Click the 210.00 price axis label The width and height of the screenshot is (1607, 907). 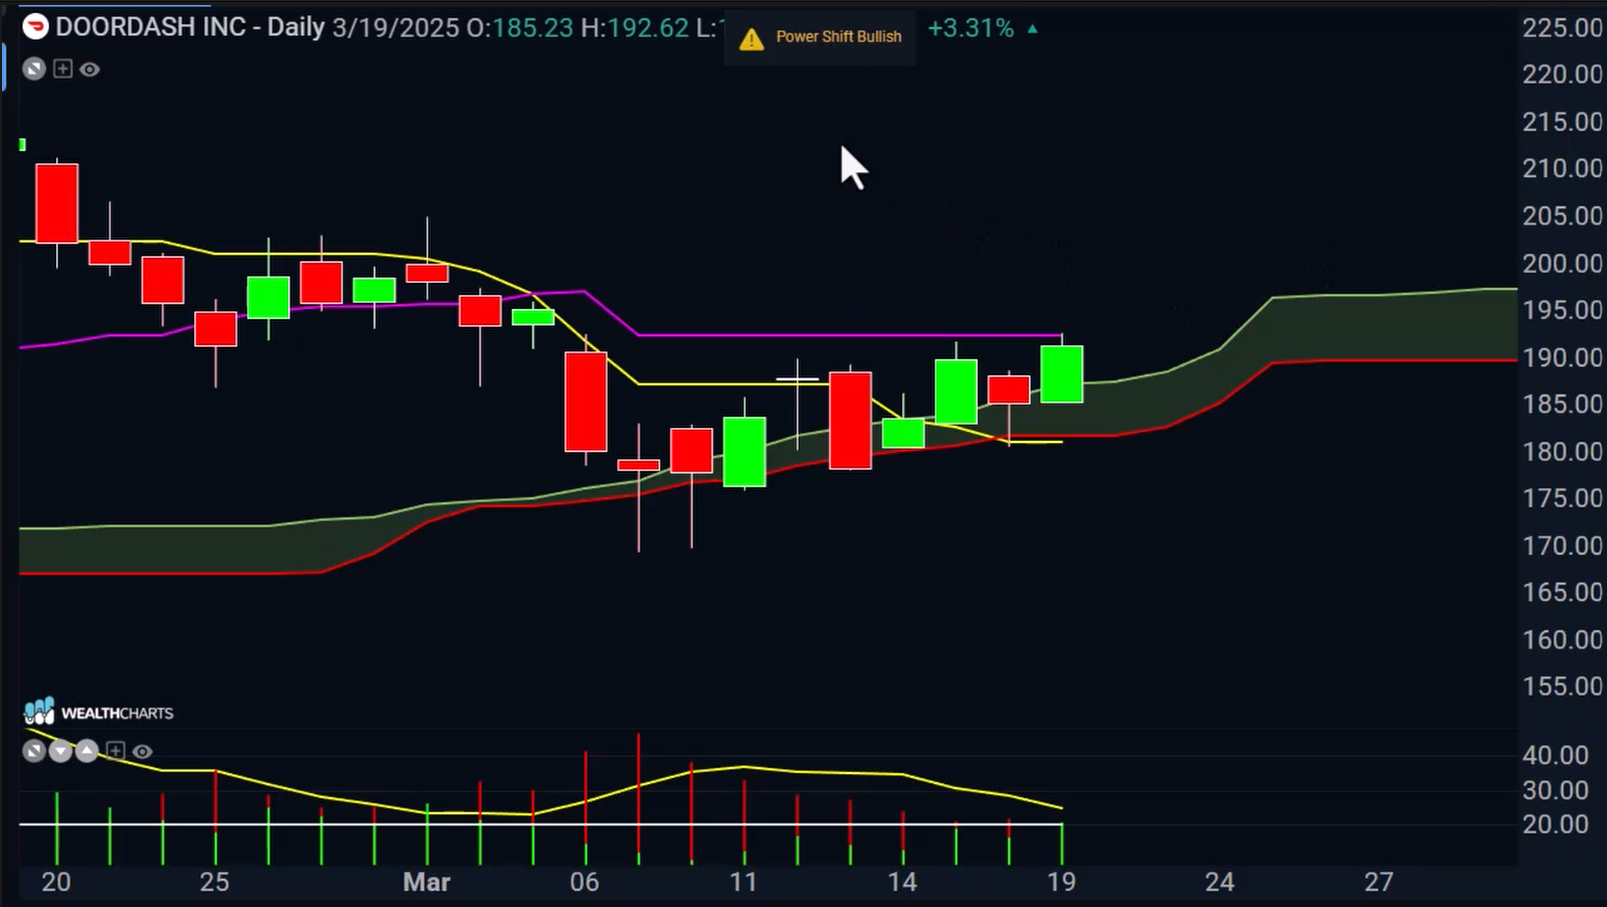coord(1562,168)
